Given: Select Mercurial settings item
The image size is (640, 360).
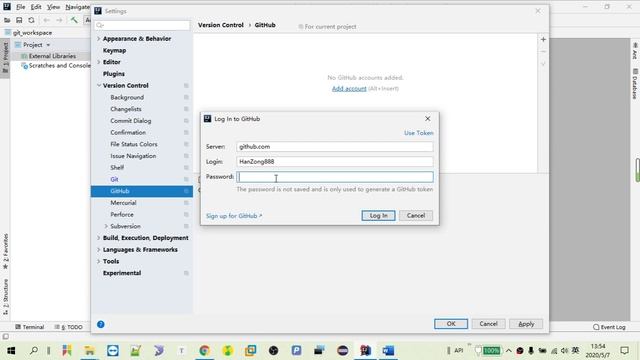Looking at the screenshot, I should pyautogui.click(x=123, y=203).
